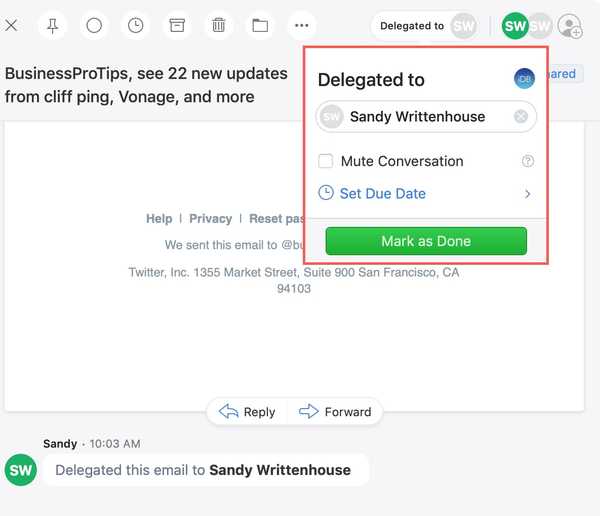Expand Set Due Date chevron arrow
The width and height of the screenshot is (600, 516).
(x=527, y=194)
